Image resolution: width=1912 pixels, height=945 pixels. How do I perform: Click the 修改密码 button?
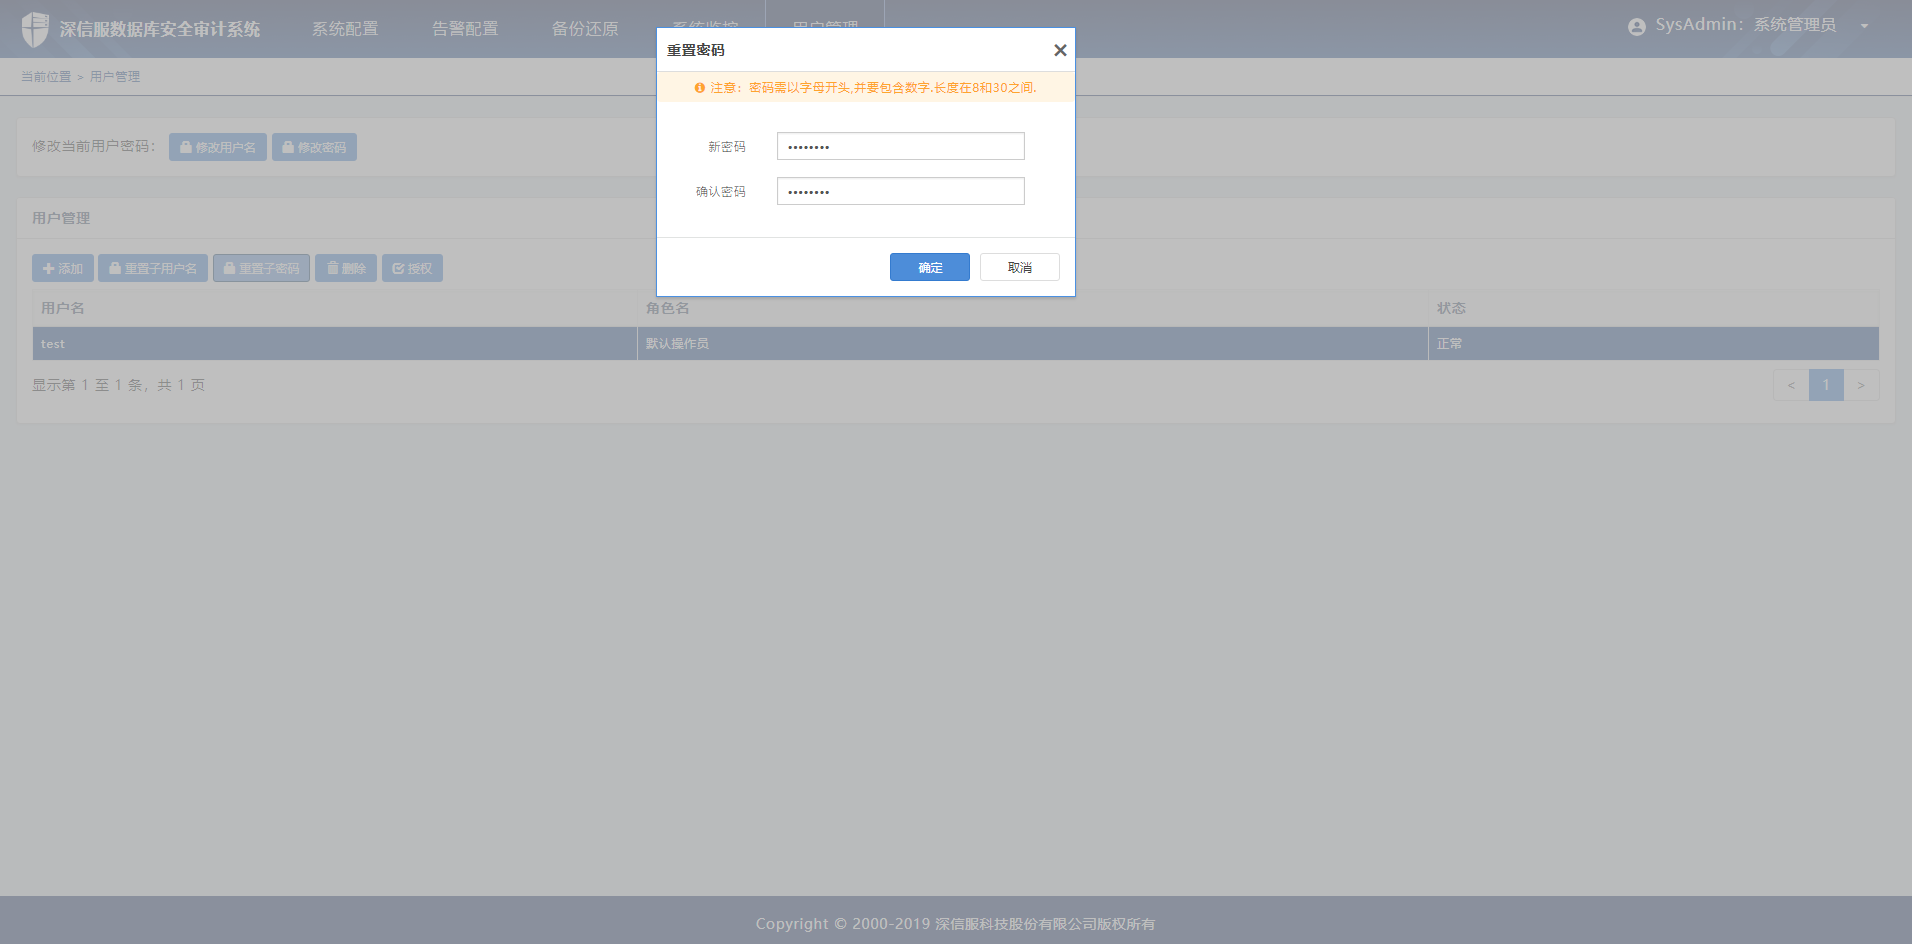(x=314, y=147)
